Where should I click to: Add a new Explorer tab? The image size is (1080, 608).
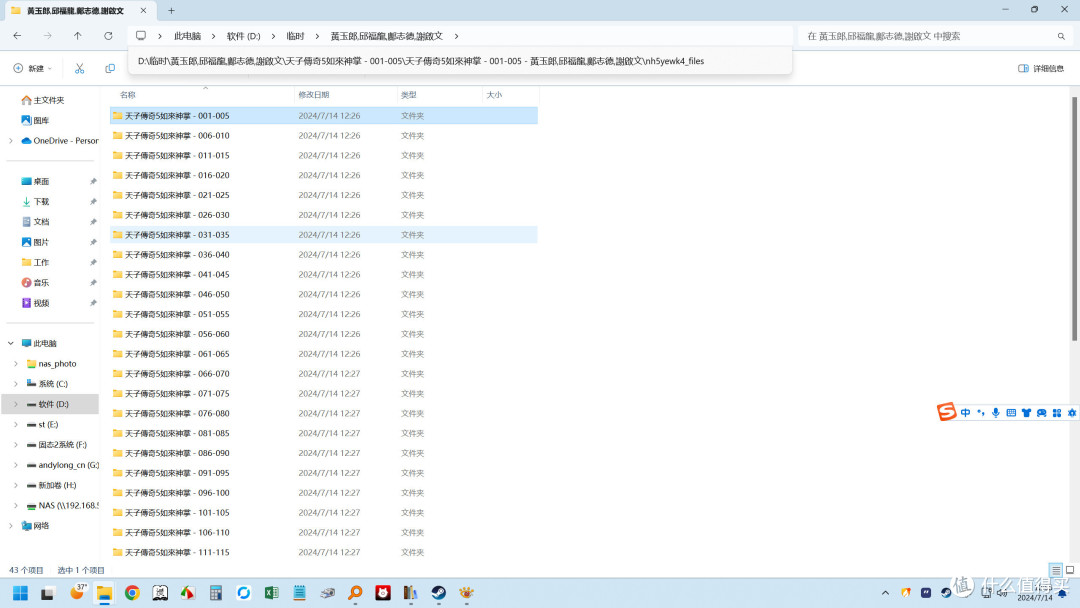click(172, 10)
